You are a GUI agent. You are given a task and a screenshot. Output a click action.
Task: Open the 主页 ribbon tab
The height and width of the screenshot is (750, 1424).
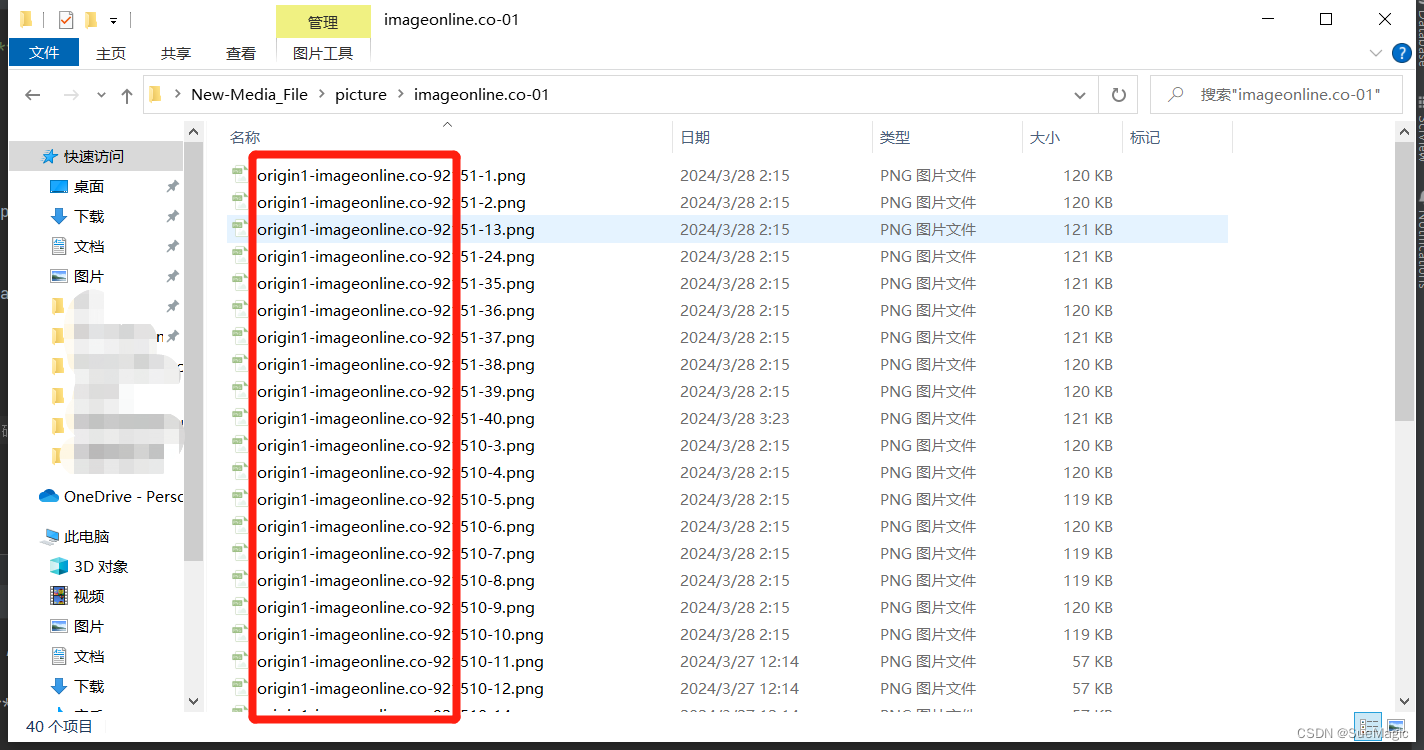(111, 53)
